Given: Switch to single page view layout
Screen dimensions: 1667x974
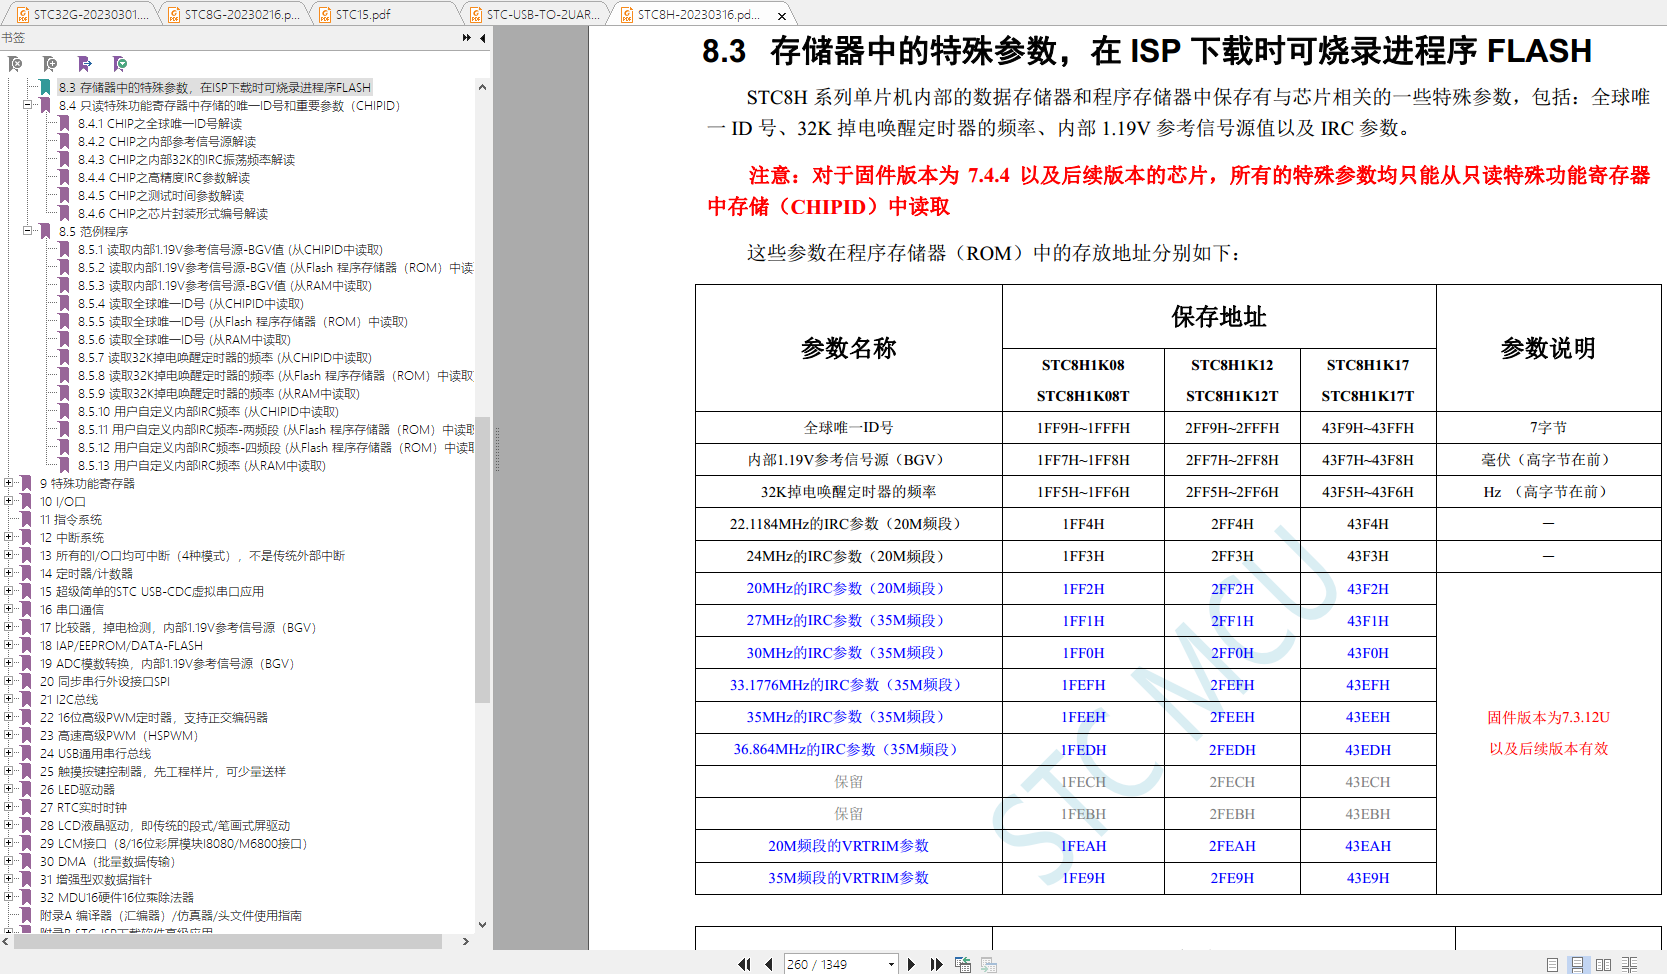Looking at the screenshot, I should (x=1552, y=964).
